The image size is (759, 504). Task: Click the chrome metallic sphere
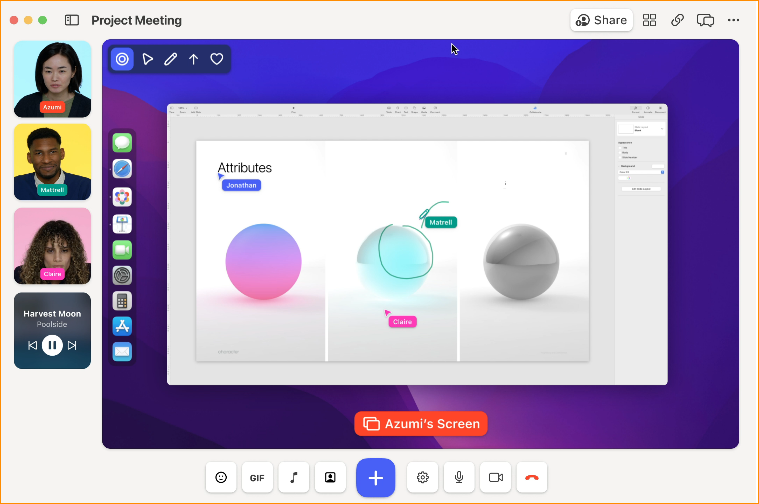pos(521,261)
